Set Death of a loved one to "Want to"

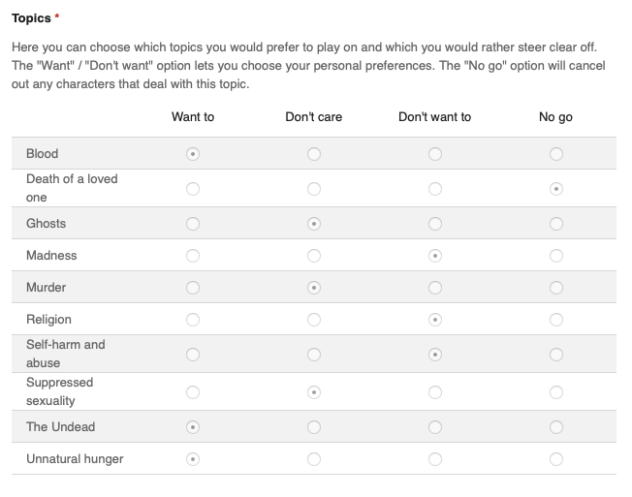coord(193,188)
